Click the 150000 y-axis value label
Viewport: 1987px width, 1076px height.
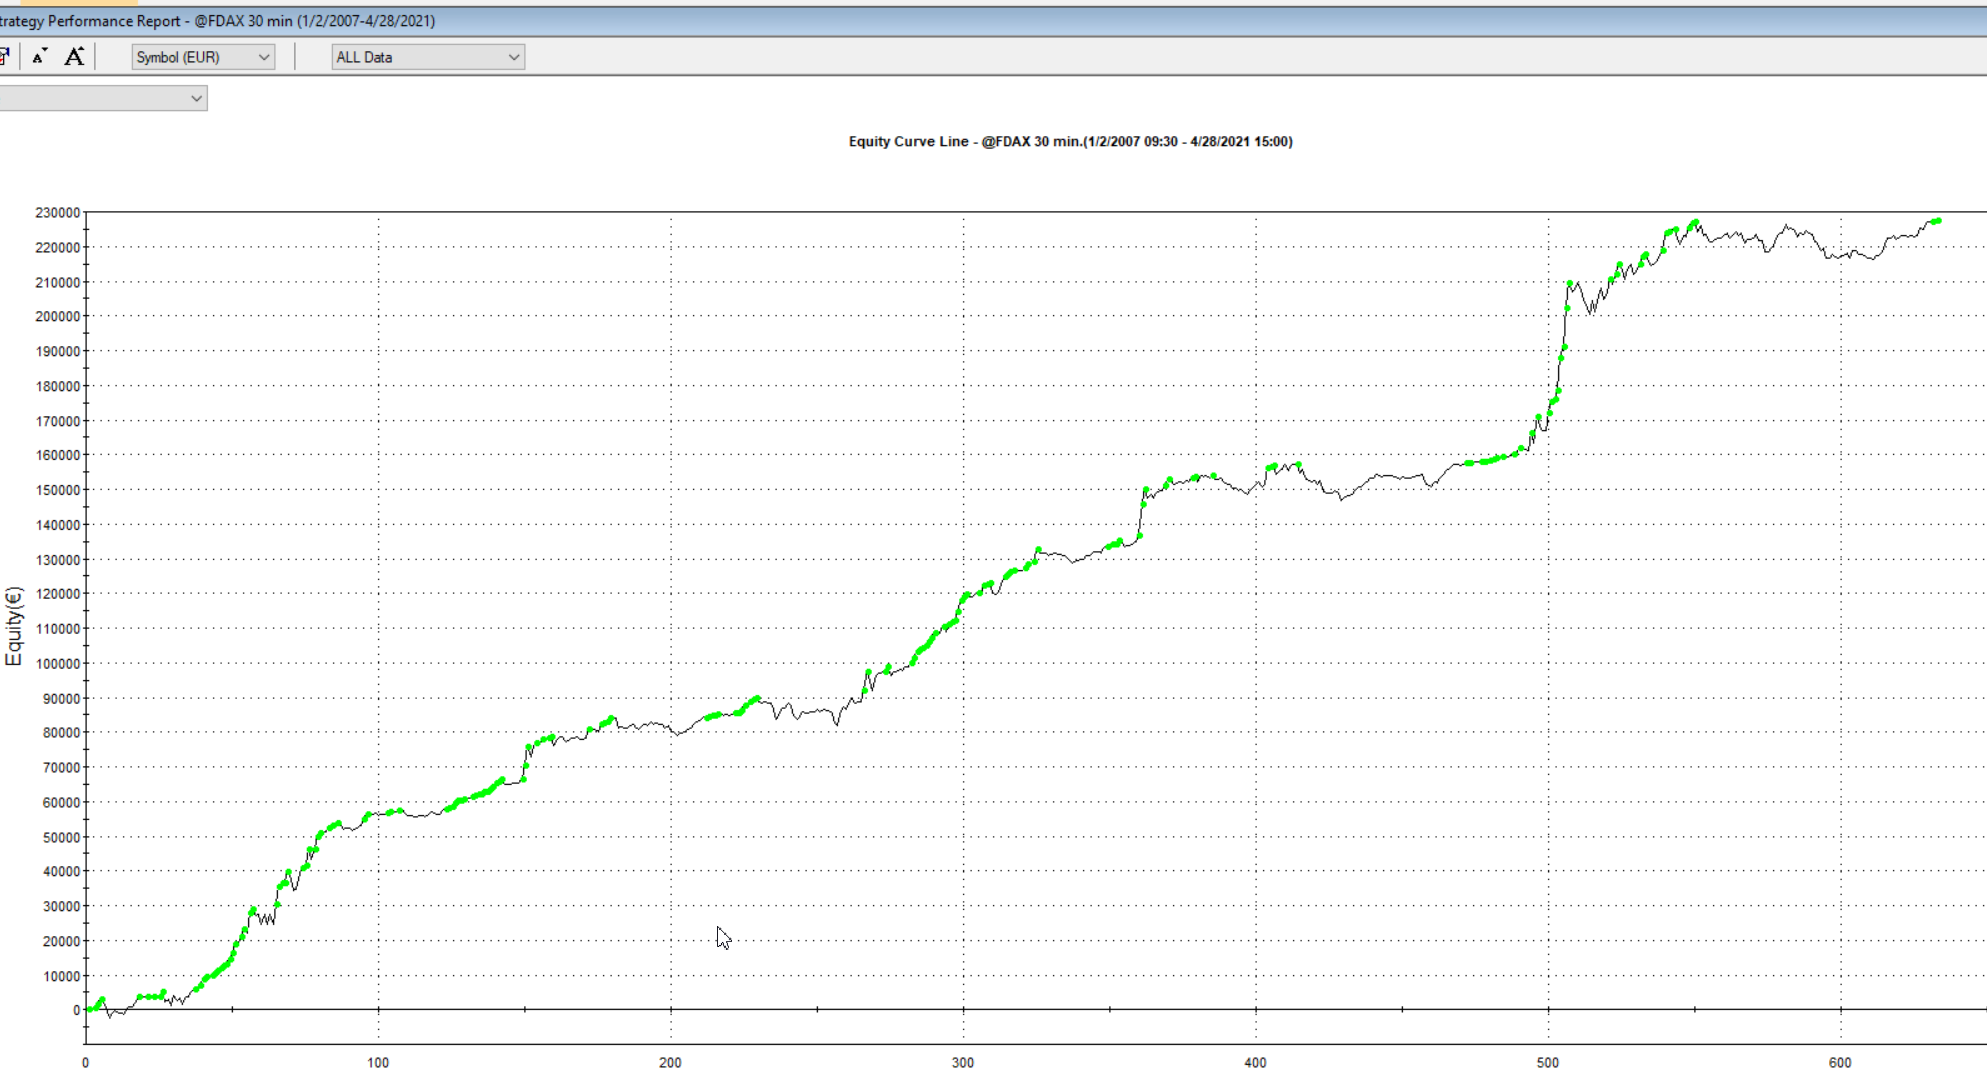point(57,490)
